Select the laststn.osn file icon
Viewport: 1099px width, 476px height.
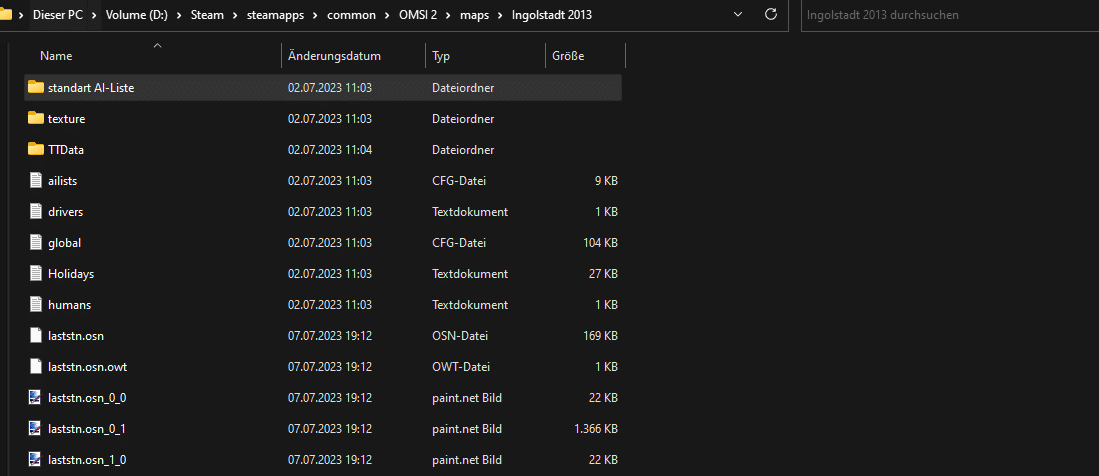tap(36, 335)
